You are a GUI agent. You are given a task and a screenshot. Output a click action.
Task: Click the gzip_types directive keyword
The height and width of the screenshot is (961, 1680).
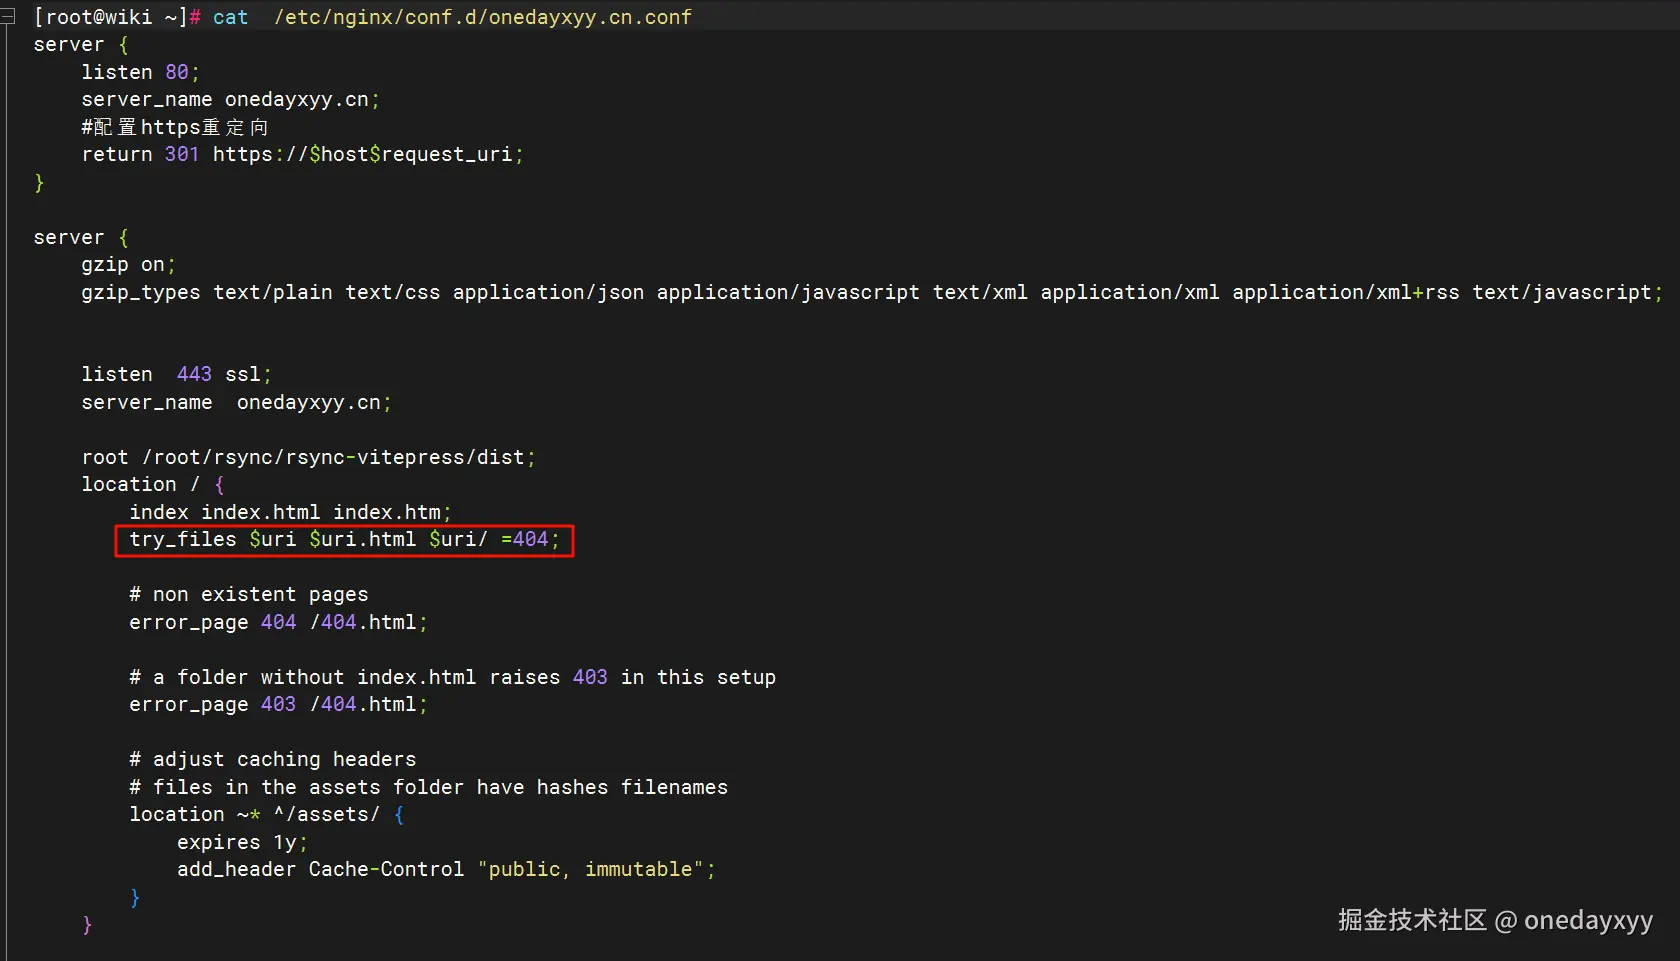[140, 292]
